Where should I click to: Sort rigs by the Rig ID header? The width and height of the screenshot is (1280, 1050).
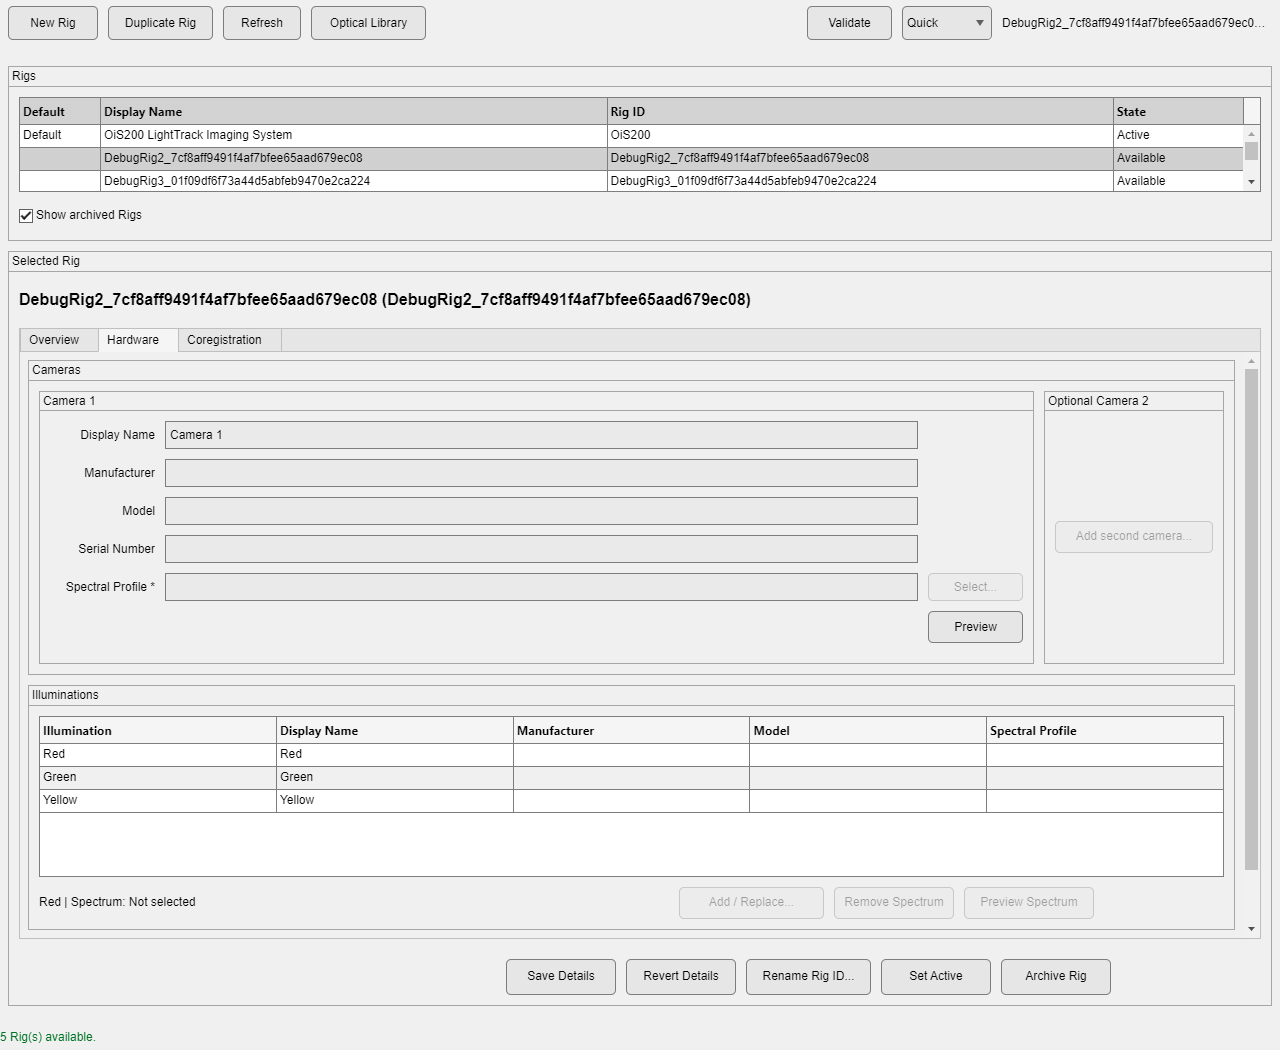(860, 111)
